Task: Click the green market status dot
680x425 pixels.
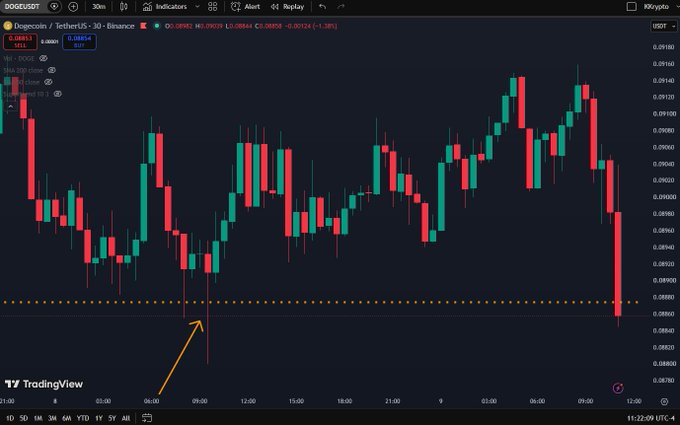Action: (157, 26)
